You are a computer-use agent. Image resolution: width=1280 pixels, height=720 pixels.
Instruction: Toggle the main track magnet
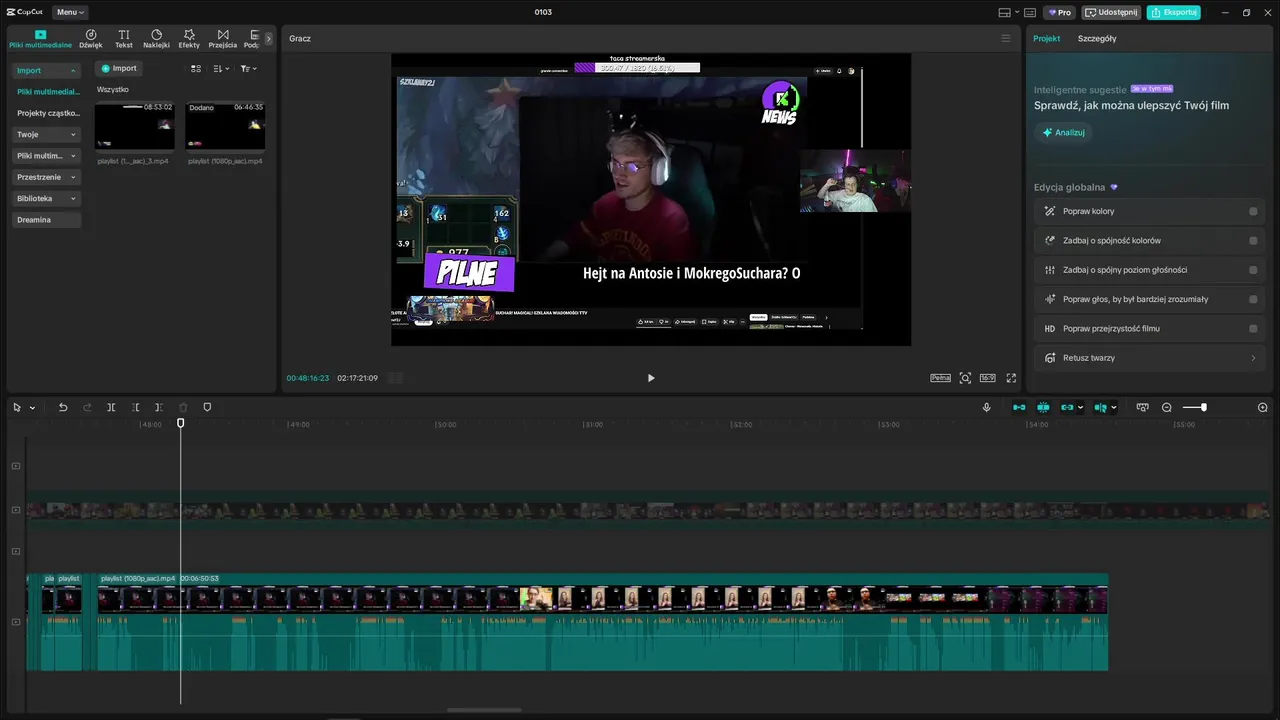click(1019, 407)
